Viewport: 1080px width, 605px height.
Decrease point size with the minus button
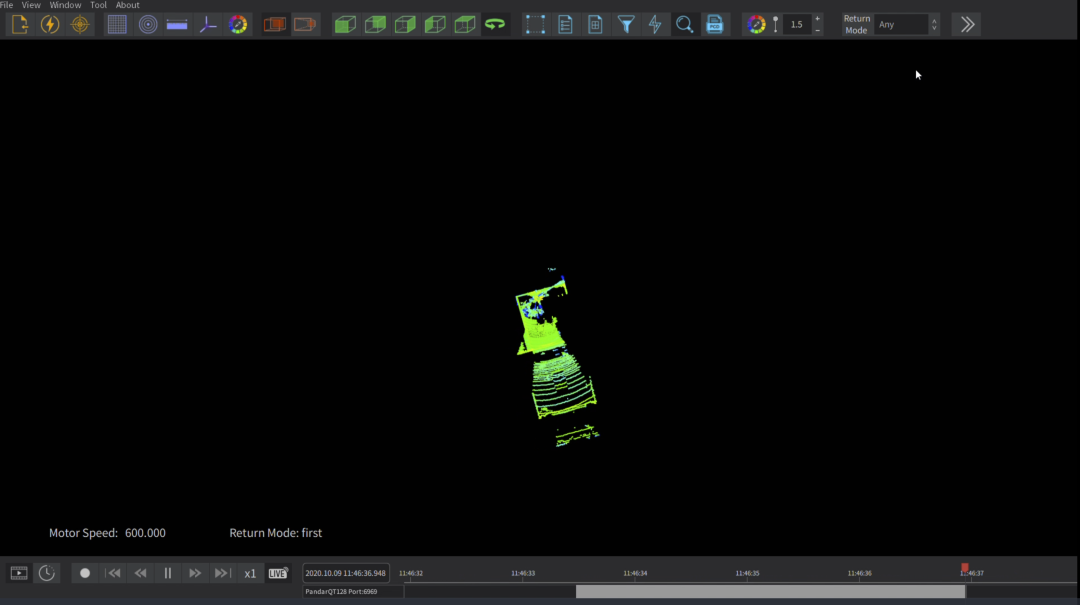click(x=818, y=30)
